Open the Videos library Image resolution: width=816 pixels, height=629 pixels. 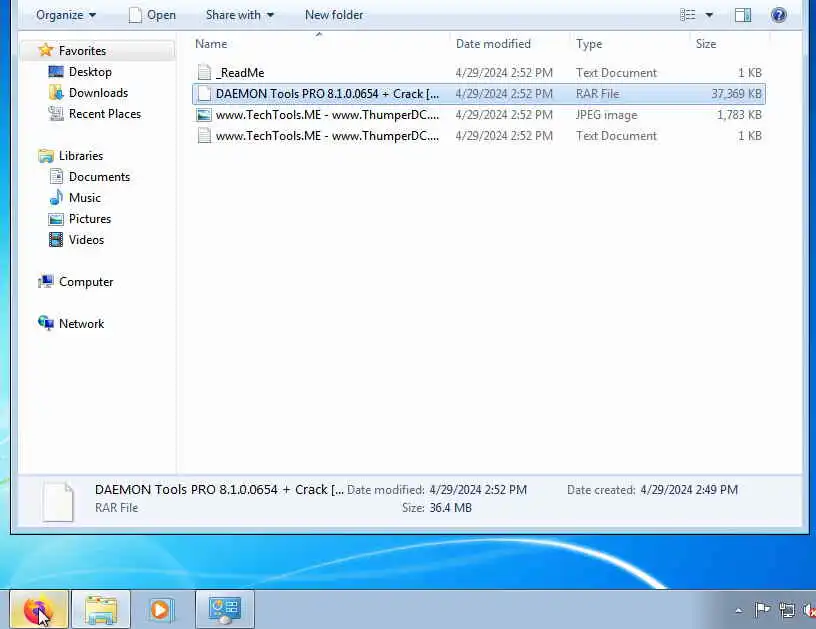coord(86,240)
